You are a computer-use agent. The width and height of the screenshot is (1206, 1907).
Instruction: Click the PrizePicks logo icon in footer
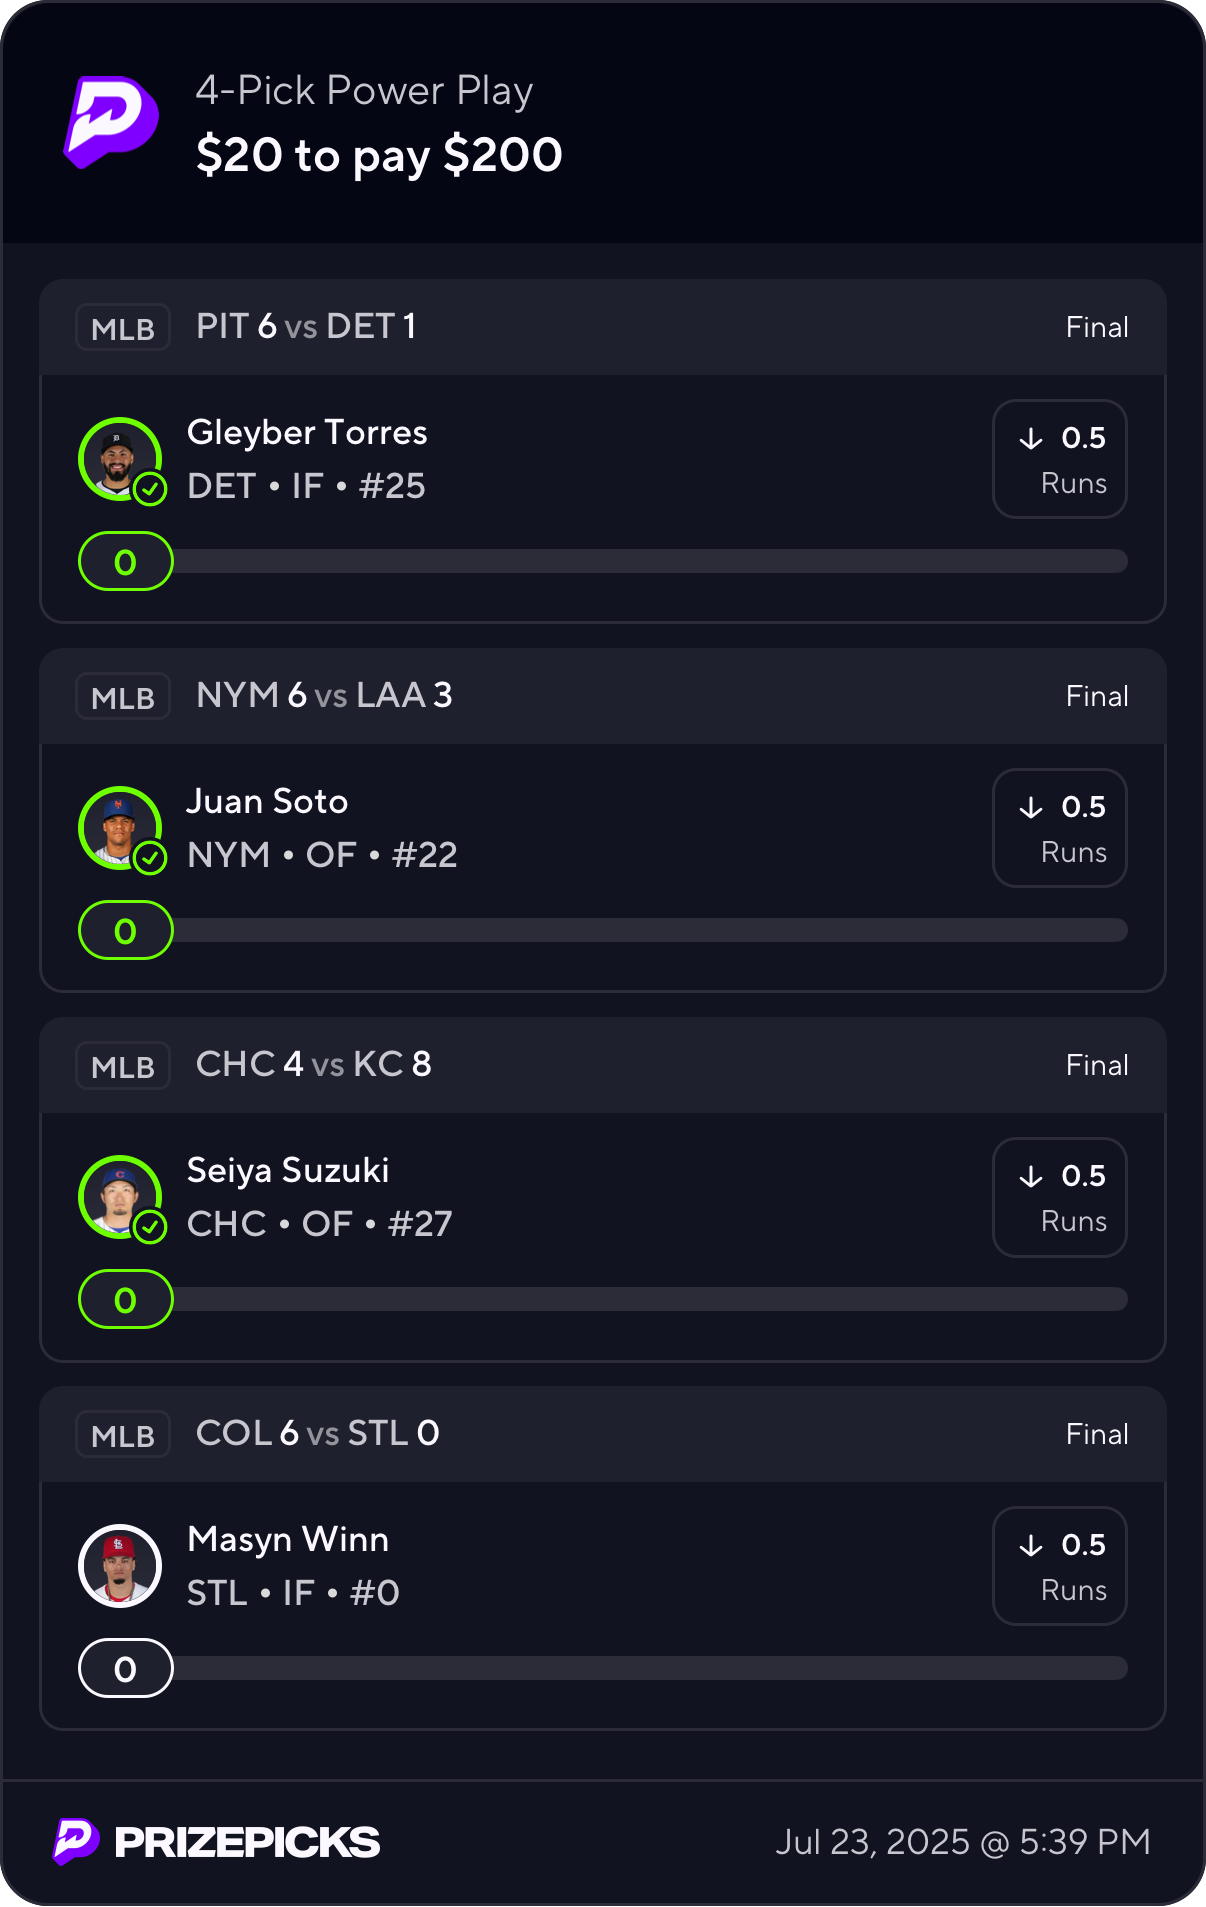[x=76, y=1841]
